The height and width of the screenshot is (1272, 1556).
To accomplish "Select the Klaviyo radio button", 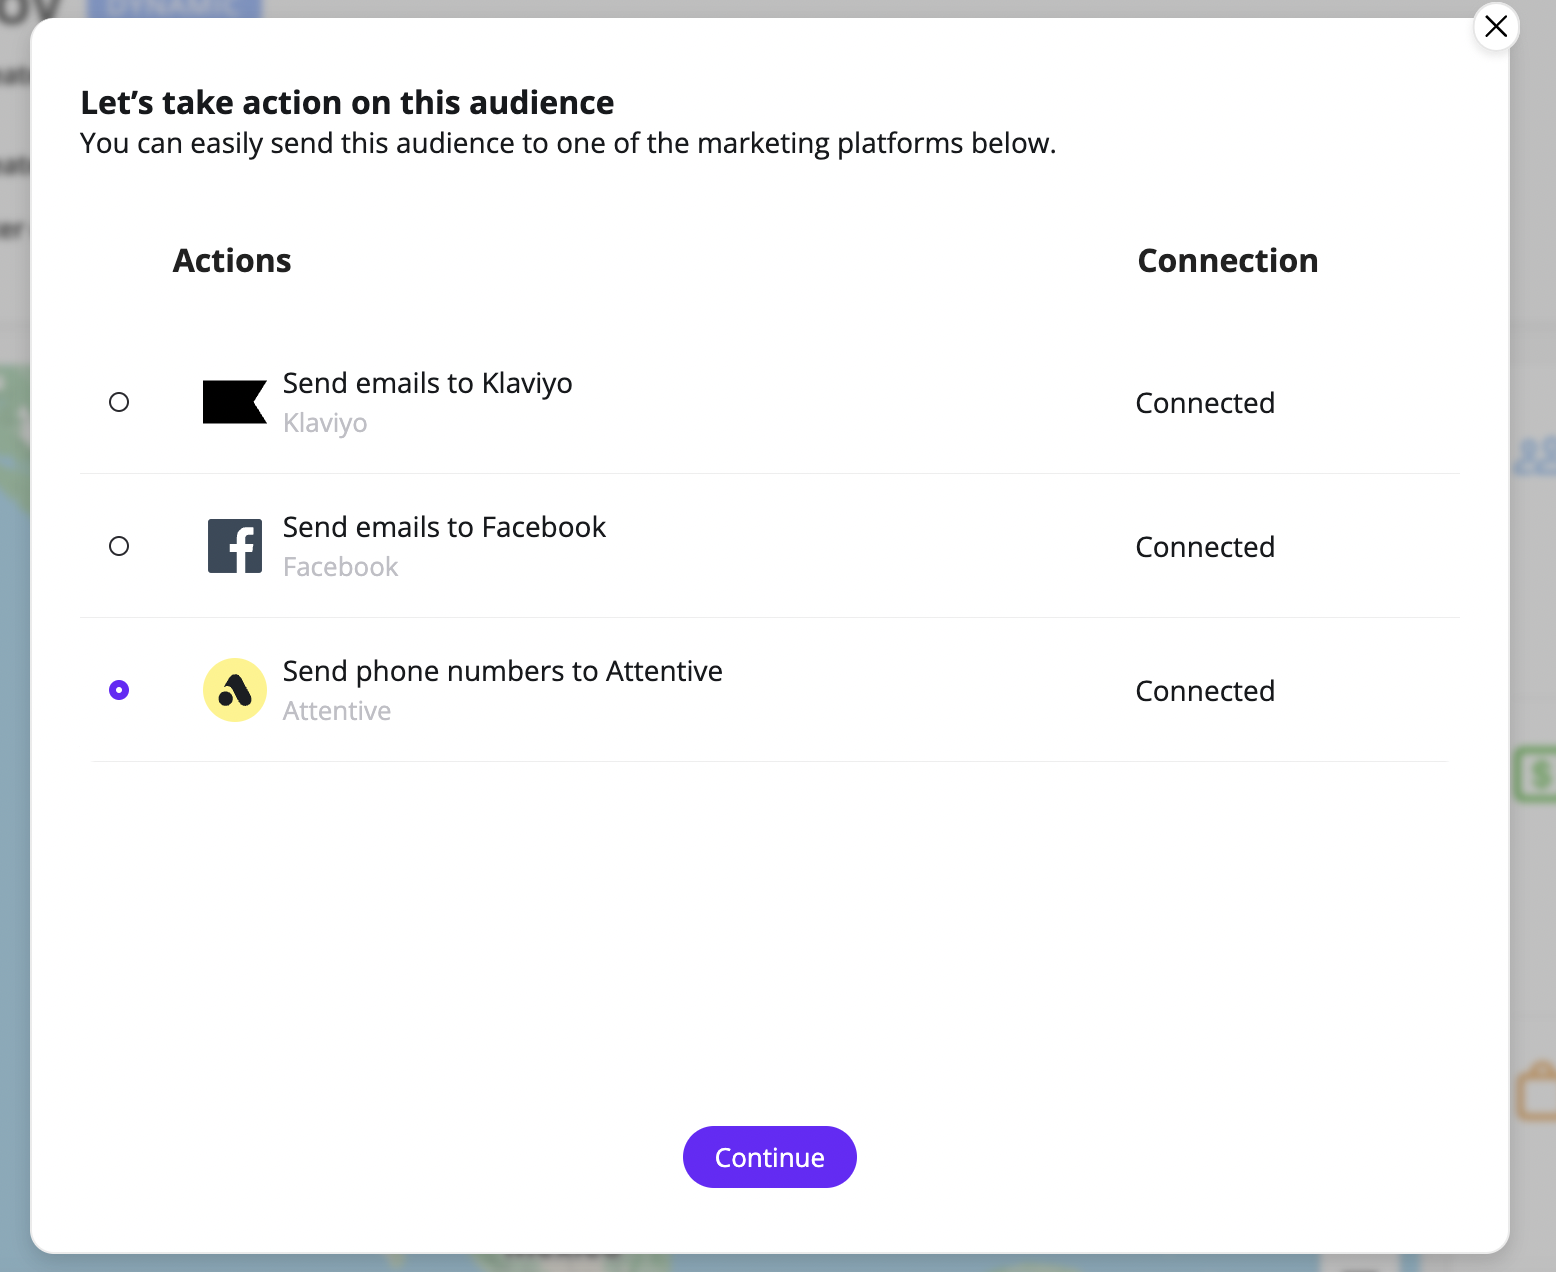I will [x=119, y=402].
